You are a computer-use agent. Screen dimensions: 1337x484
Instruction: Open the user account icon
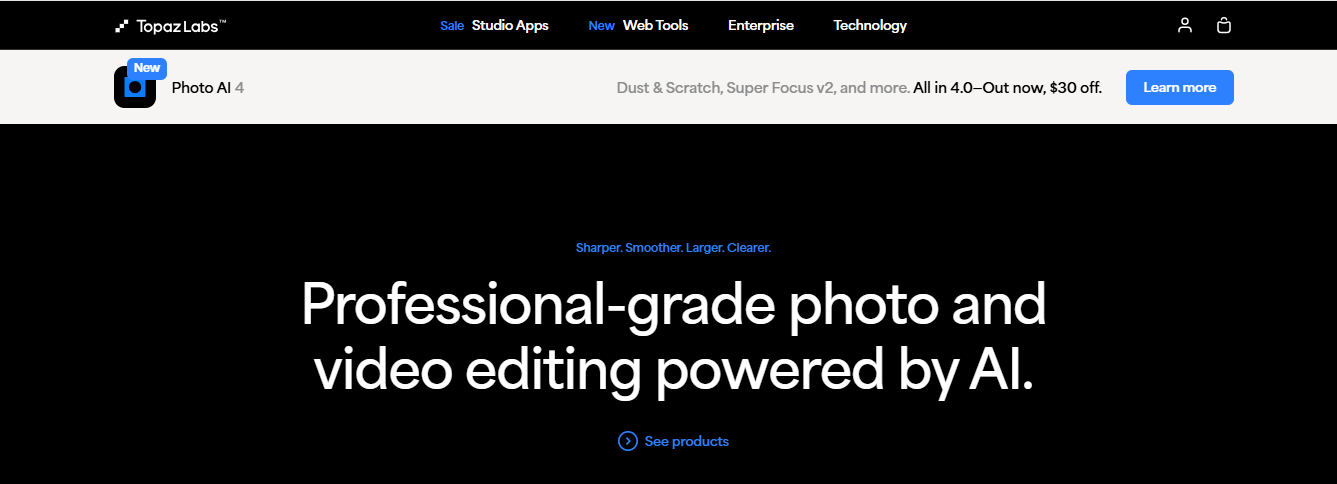pos(1185,25)
